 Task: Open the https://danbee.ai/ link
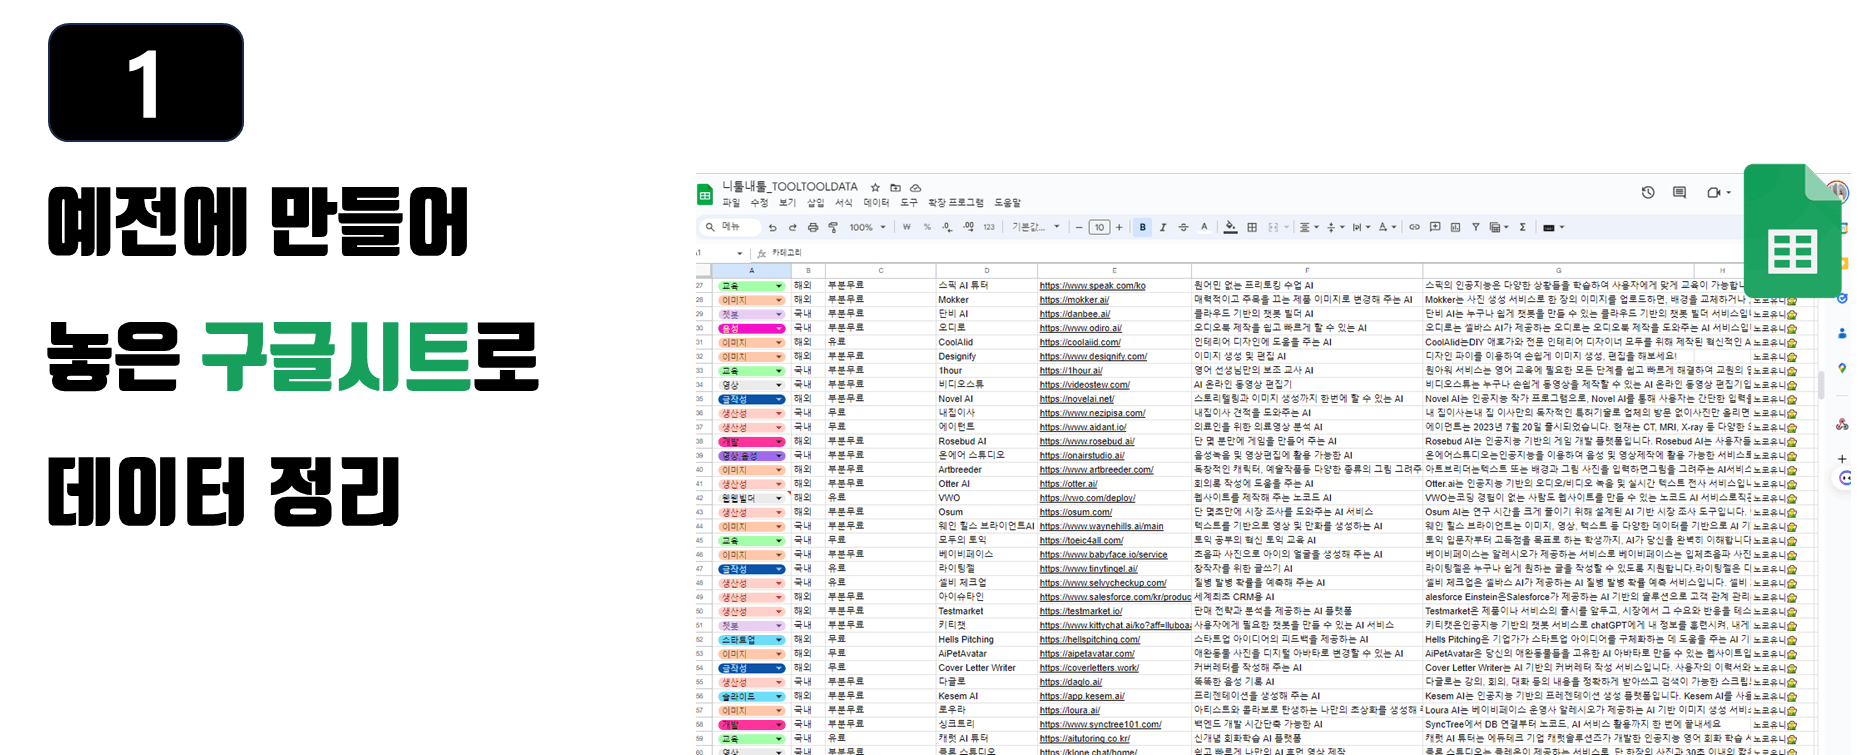coord(1075,314)
